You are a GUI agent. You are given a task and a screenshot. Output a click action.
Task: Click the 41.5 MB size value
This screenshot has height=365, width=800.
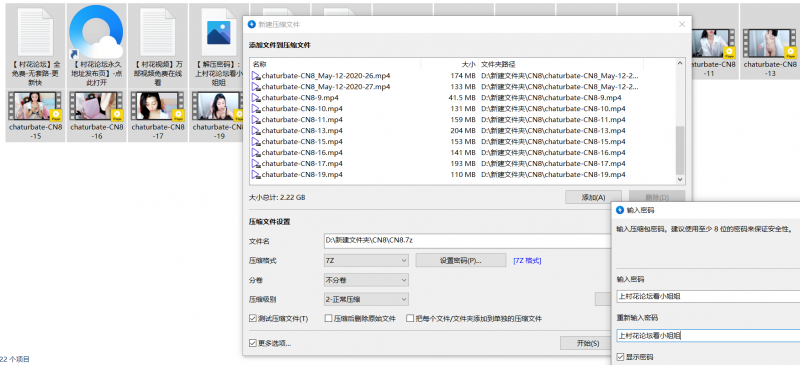click(x=462, y=98)
